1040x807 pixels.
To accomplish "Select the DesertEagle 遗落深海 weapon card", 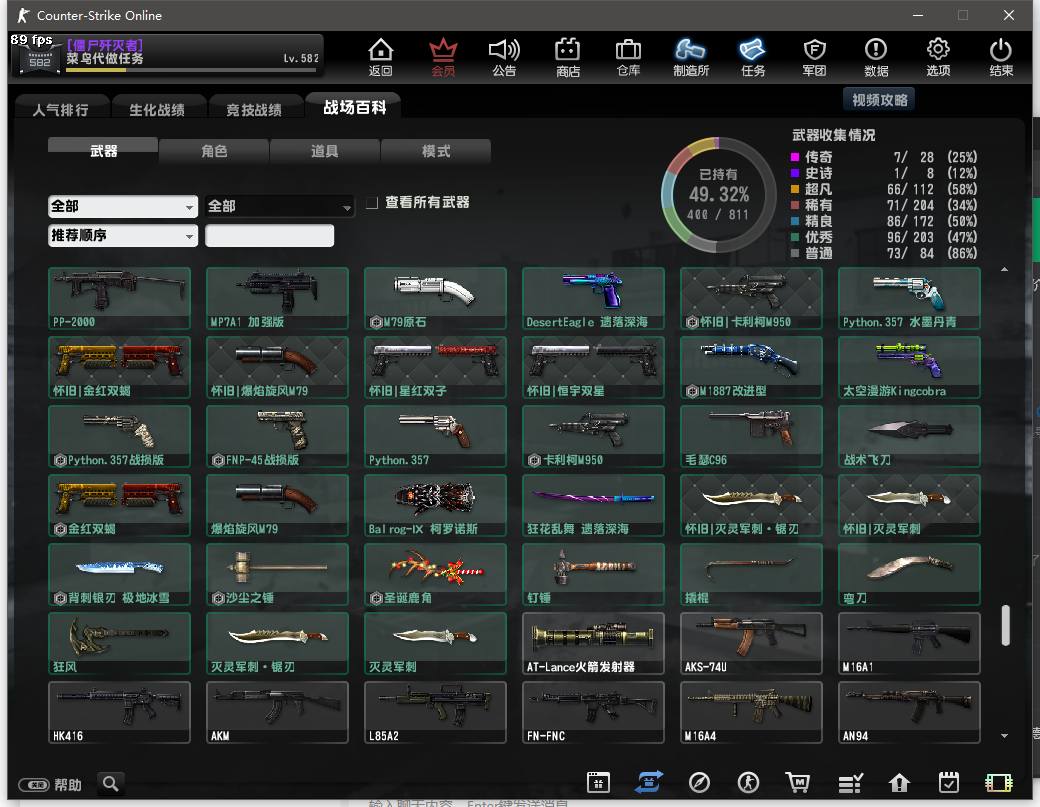I will click(593, 298).
